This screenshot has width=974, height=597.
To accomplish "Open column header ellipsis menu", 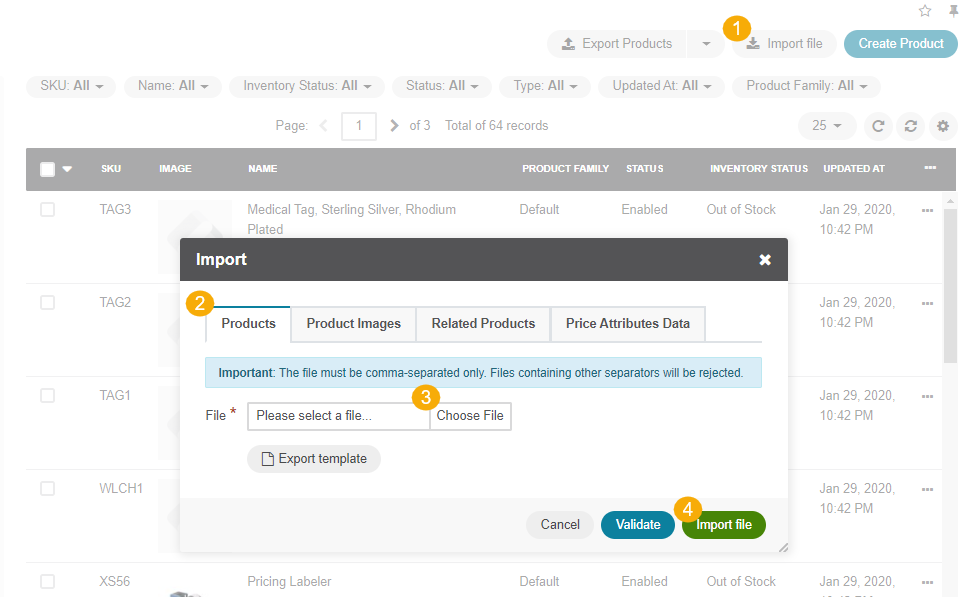I will point(930,168).
